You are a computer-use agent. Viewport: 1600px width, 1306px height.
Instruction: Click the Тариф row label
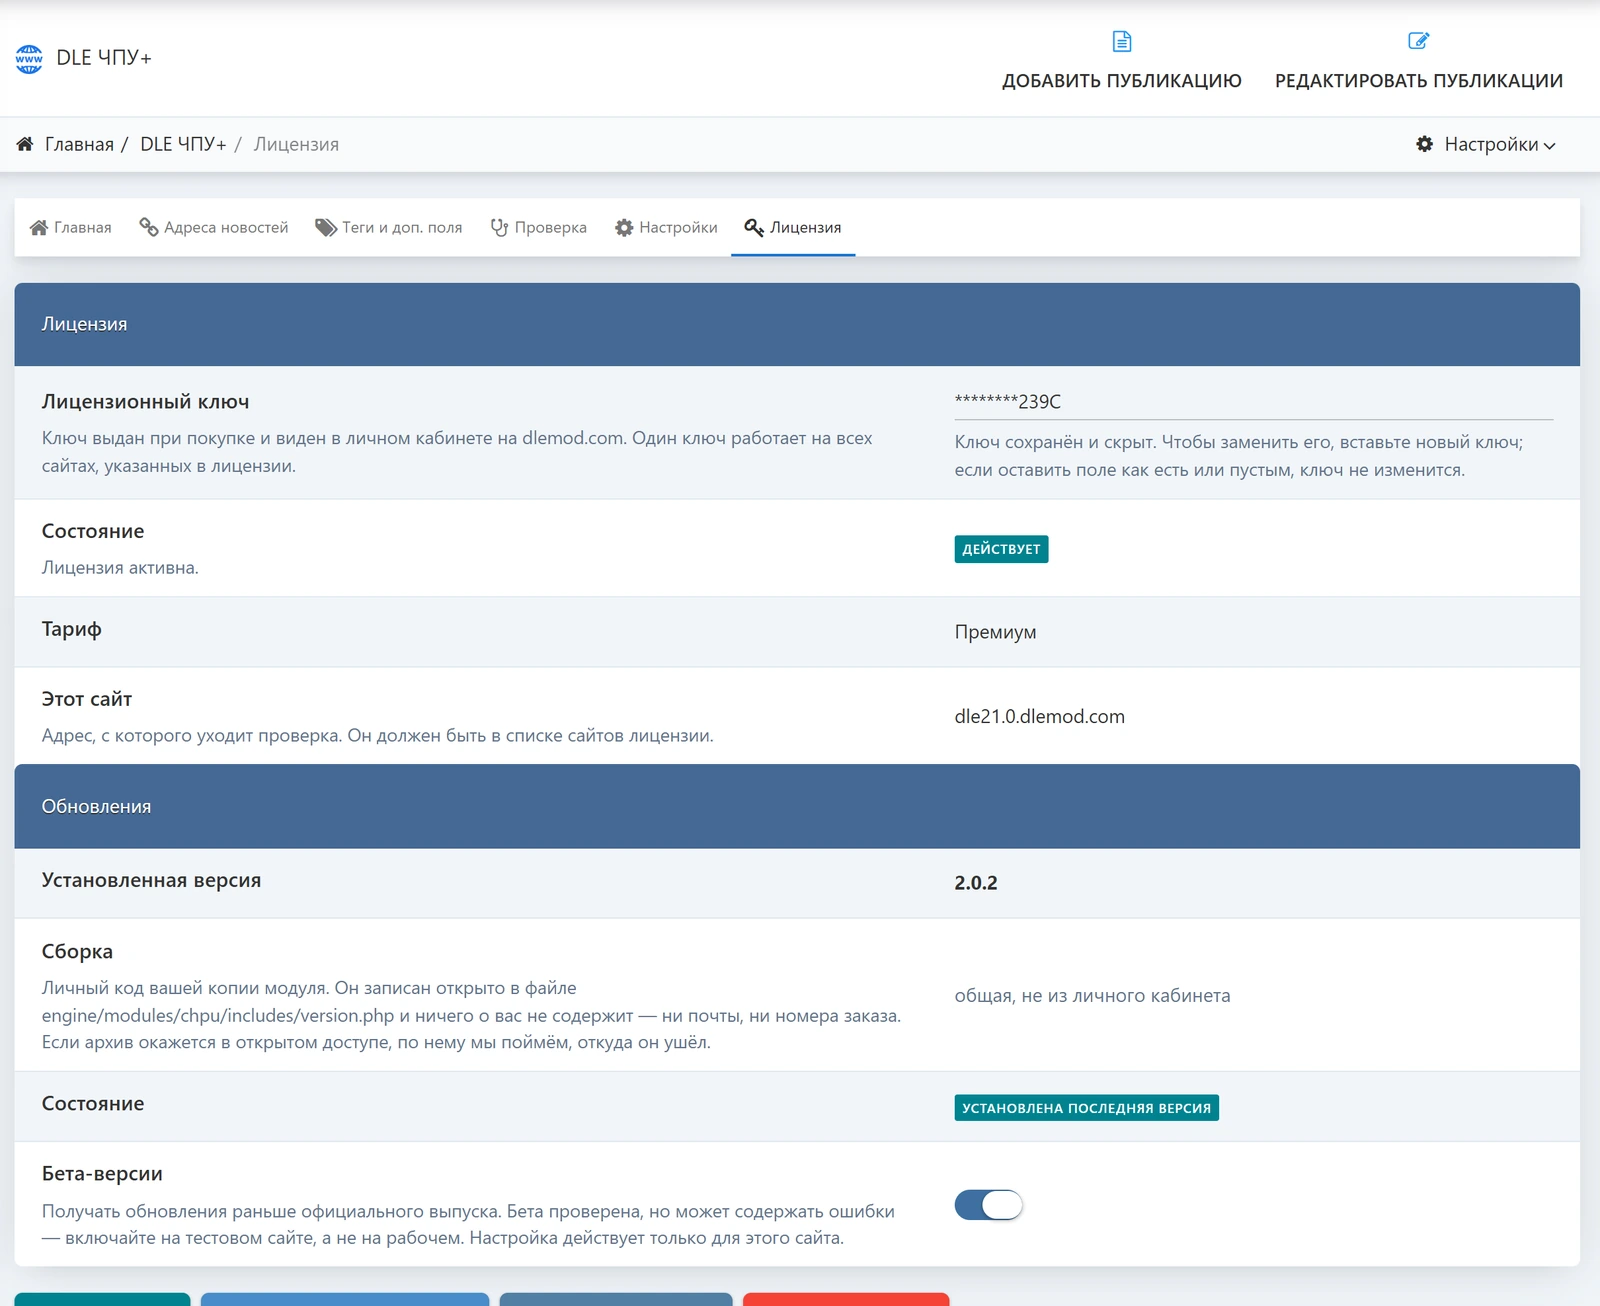(x=71, y=630)
